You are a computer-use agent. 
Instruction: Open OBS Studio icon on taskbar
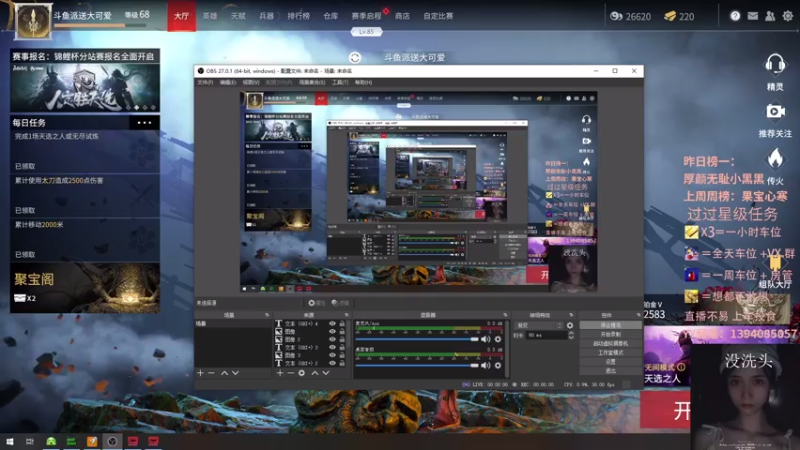coord(112,441)
